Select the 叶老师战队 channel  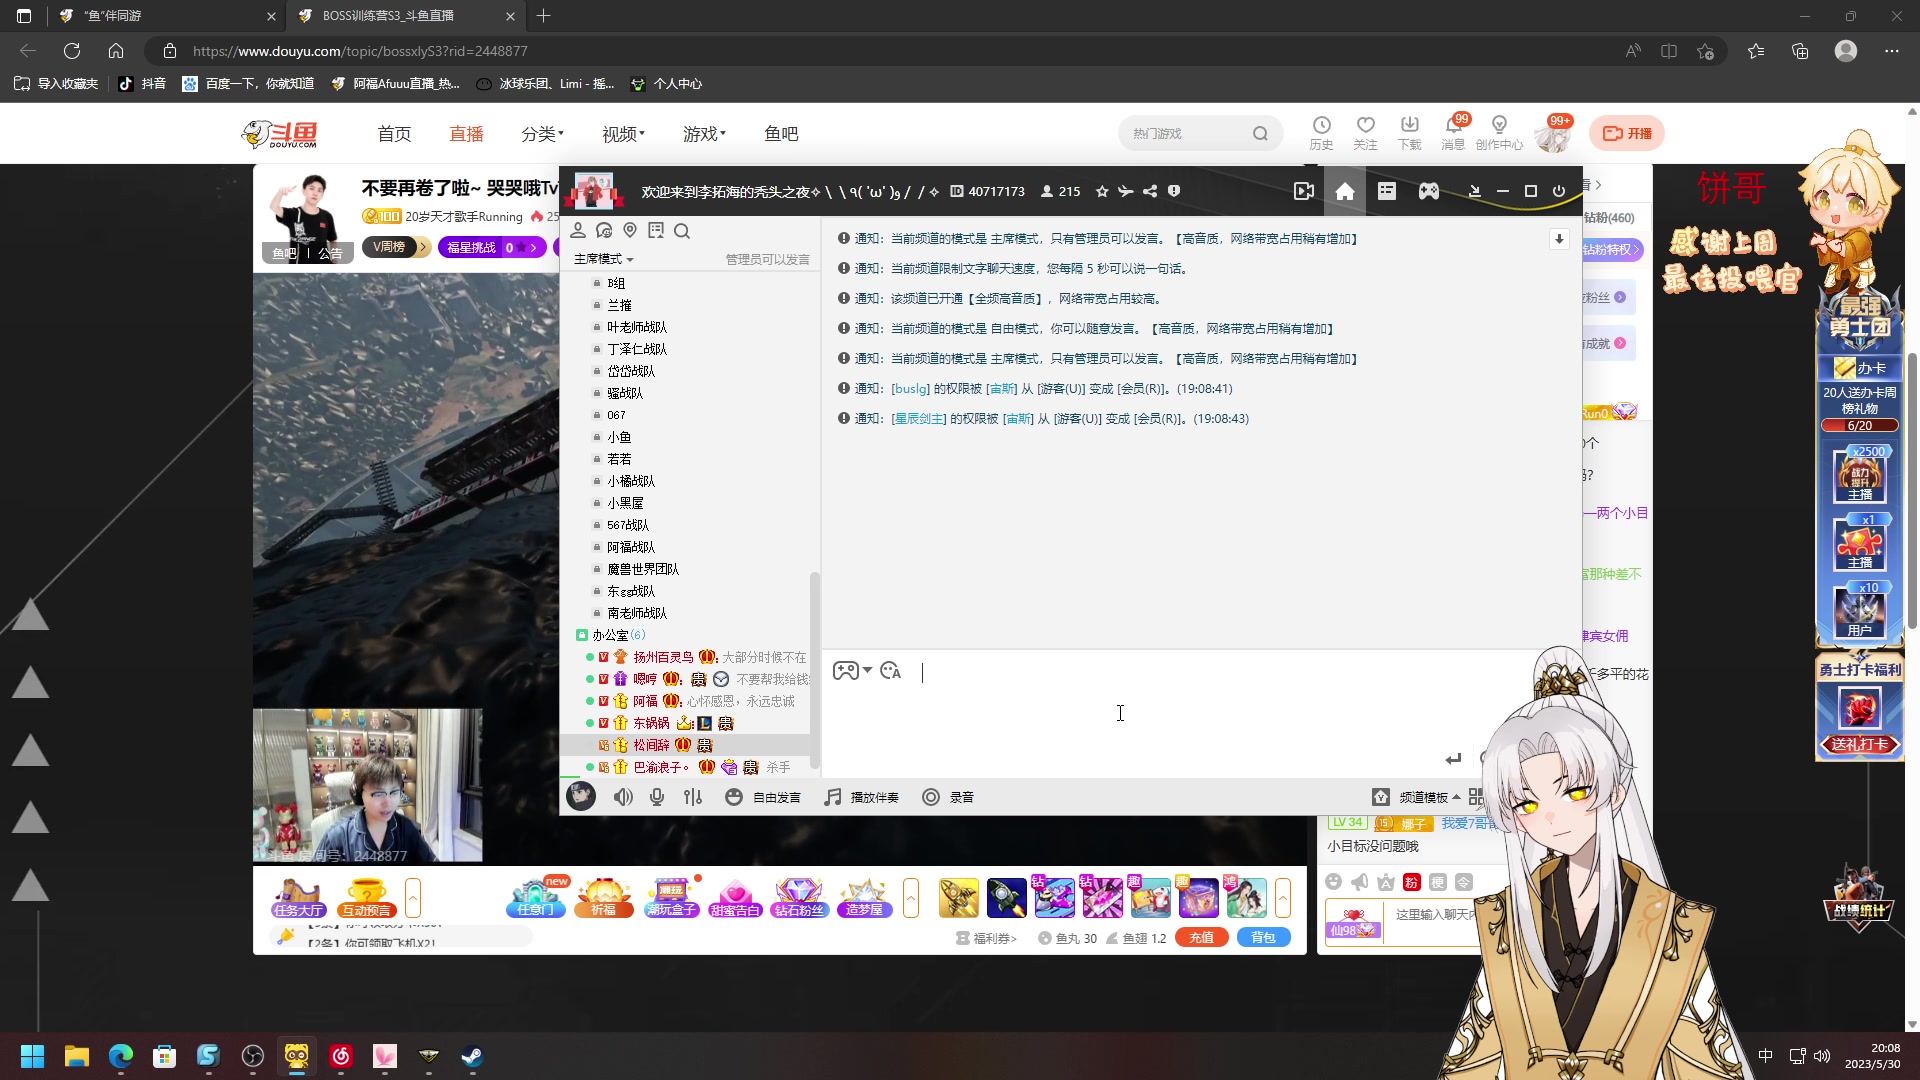pos(637,327)
